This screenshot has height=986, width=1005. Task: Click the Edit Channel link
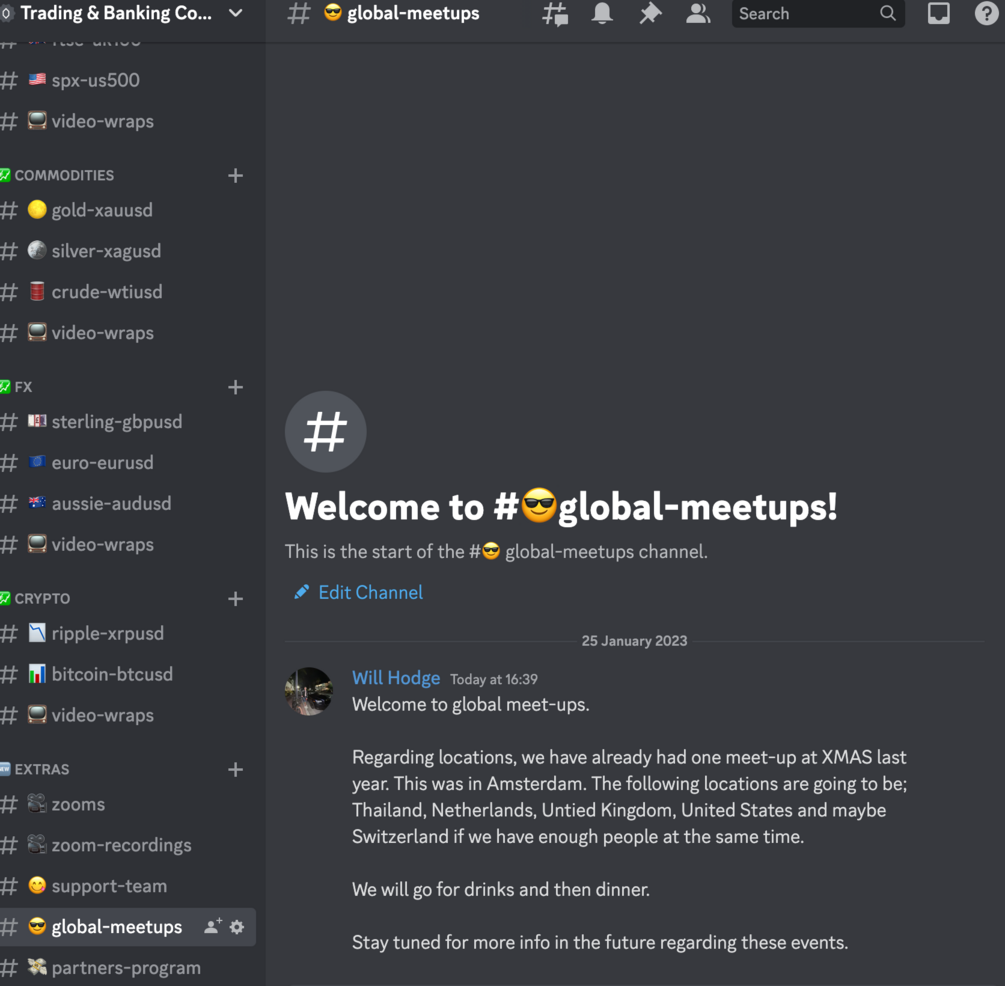point(370,592)
